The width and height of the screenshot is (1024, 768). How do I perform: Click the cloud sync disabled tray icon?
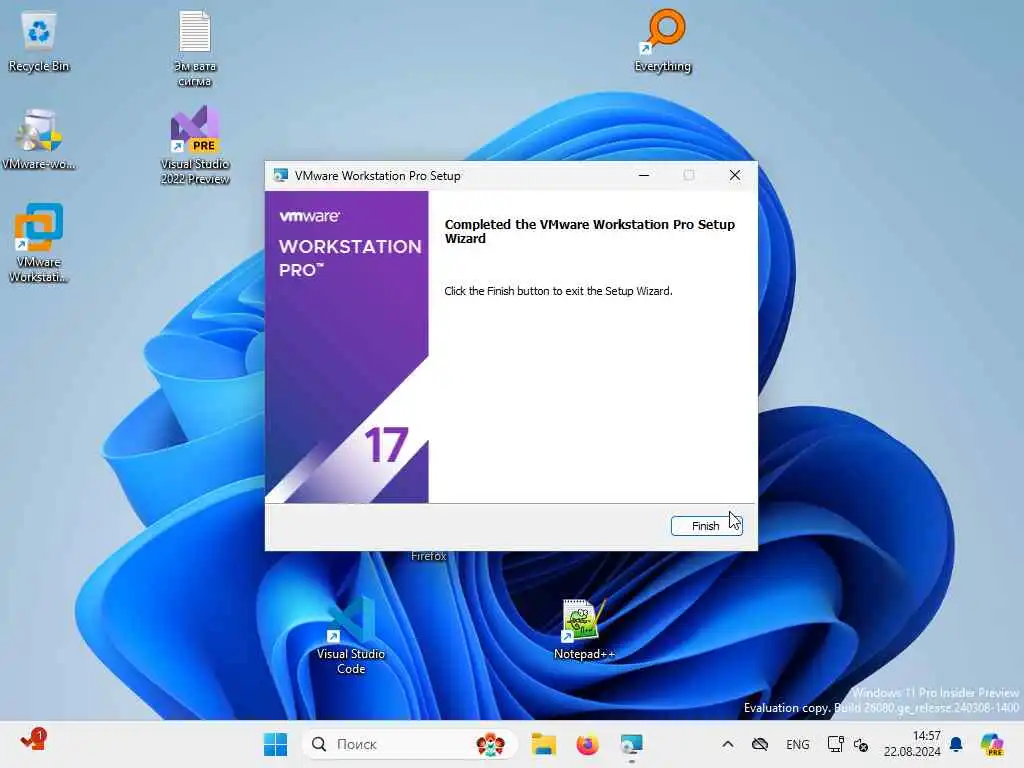[760, 744]
